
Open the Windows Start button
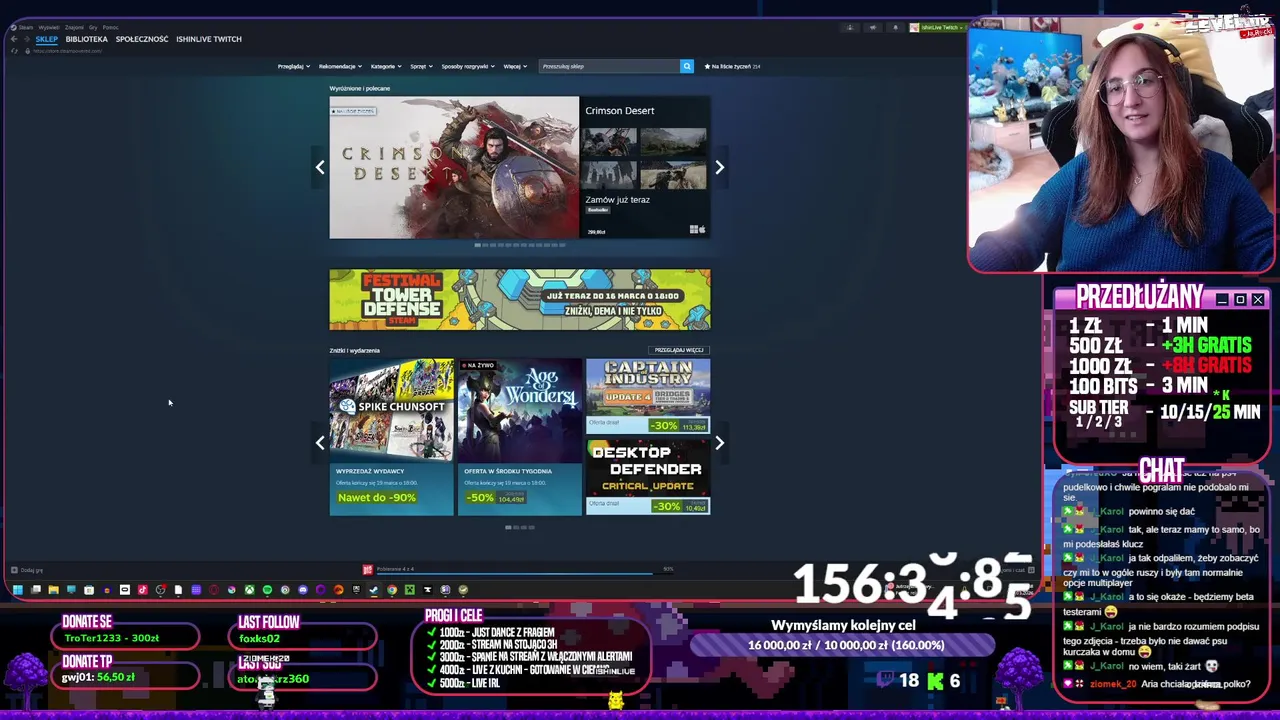pyautogui.click(x=17, y=590)
